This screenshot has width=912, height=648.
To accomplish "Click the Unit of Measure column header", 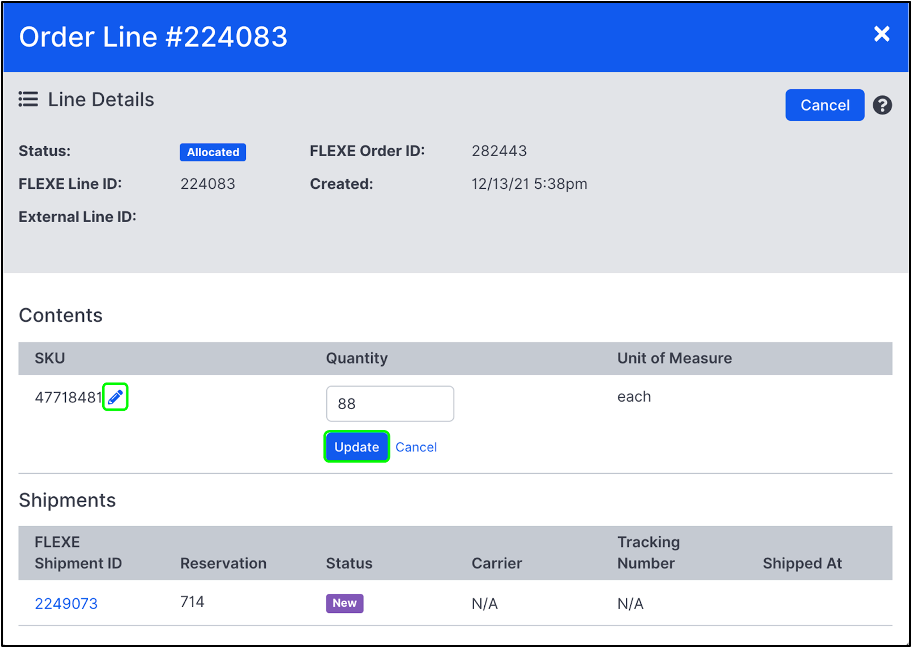I will click(675, 358).
